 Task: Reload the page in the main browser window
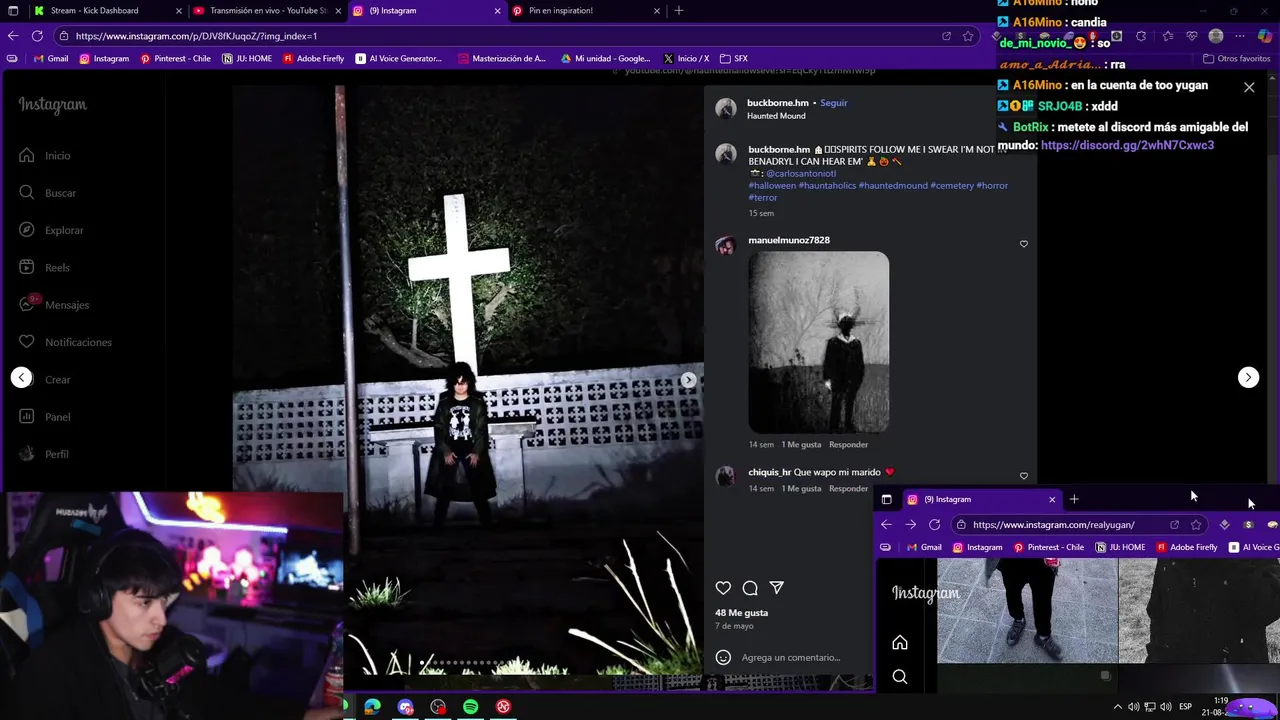pos(37,36)
